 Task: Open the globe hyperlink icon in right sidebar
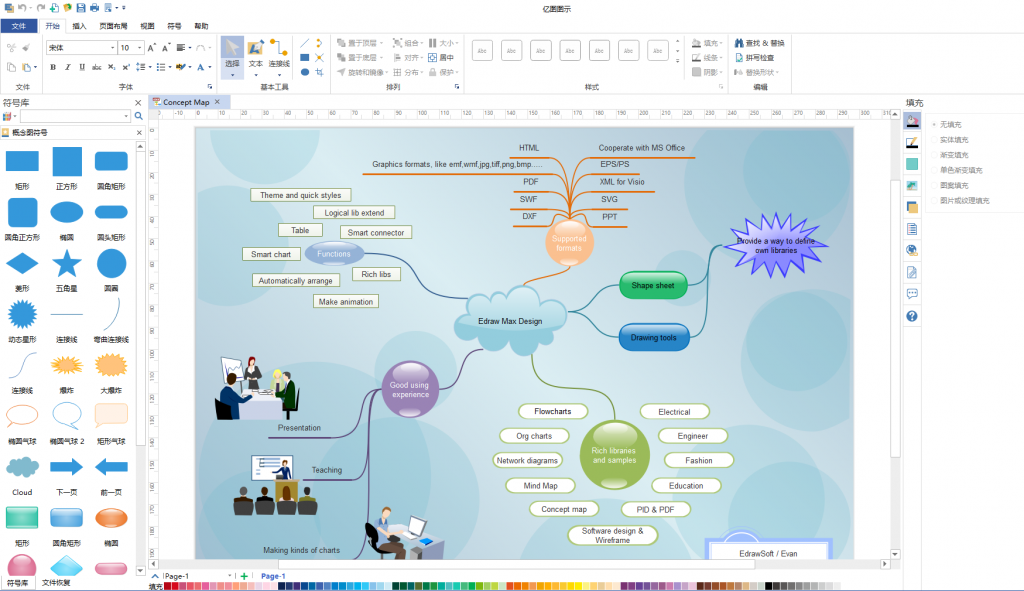(x=912, y=250)
